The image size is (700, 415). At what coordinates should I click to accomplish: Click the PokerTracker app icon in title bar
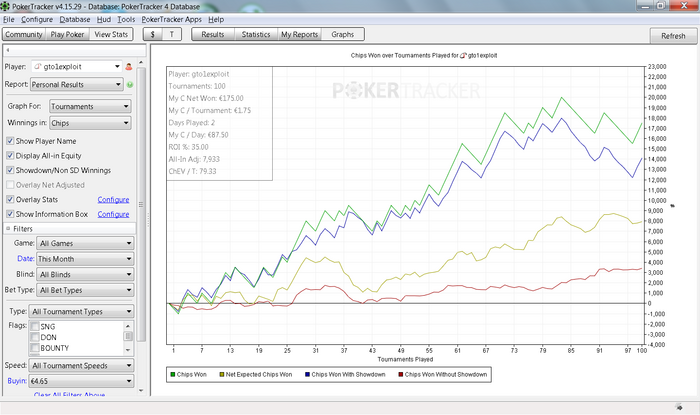(x=5, y=6)
